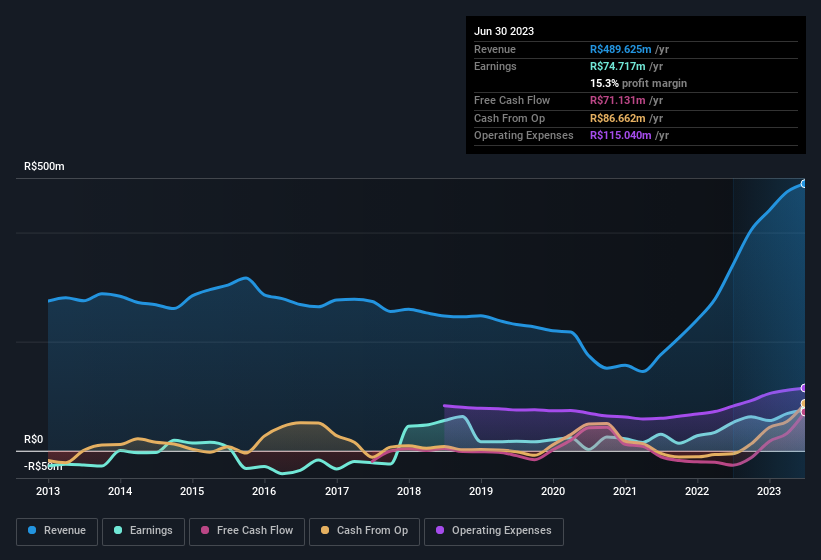
Task: Select the 2016 x-axis year label
Action: [264, 491]
